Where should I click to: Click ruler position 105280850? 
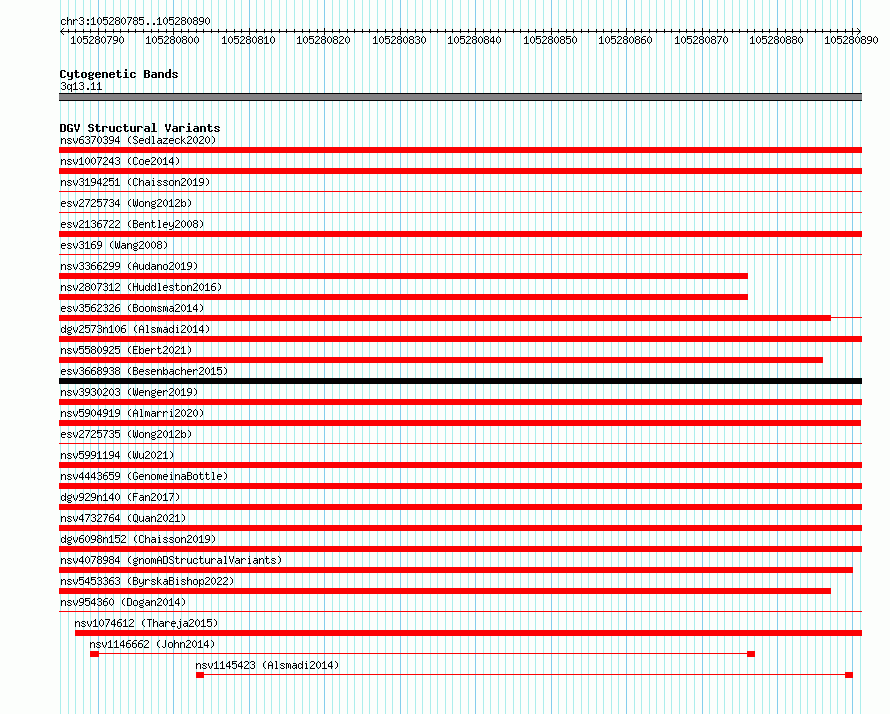(550, 40)
